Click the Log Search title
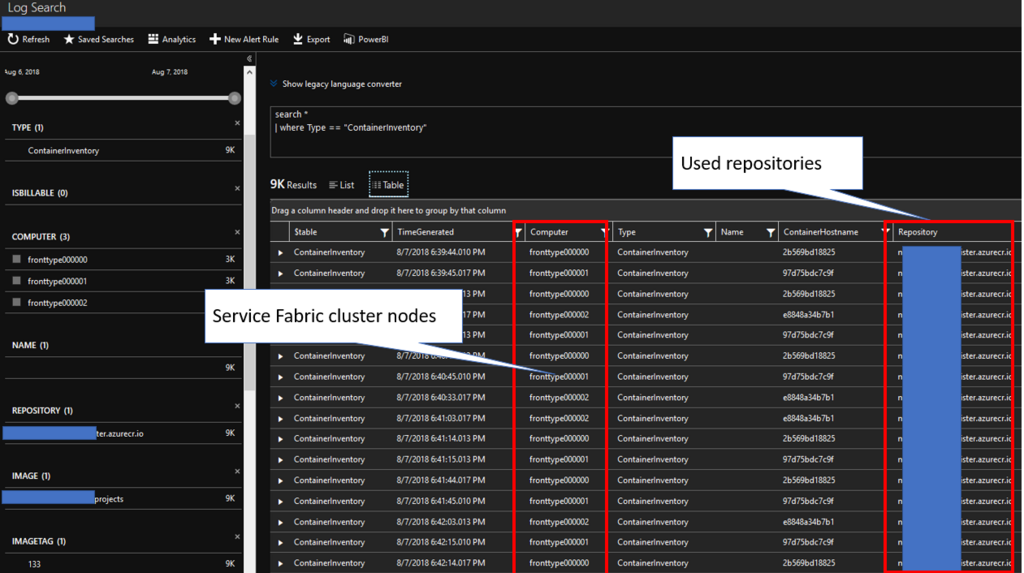Screen dimensions: 1024x573 (x=37, y=8)
